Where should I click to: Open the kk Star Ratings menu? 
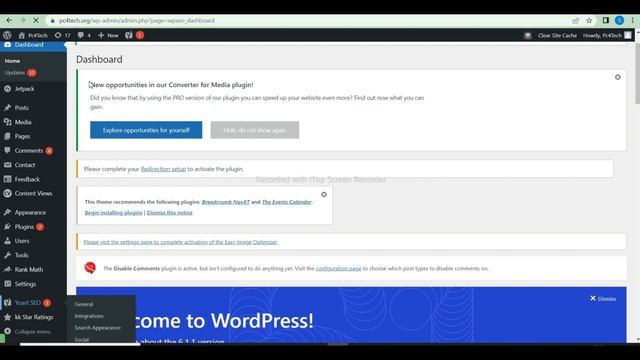coord(33,317)
